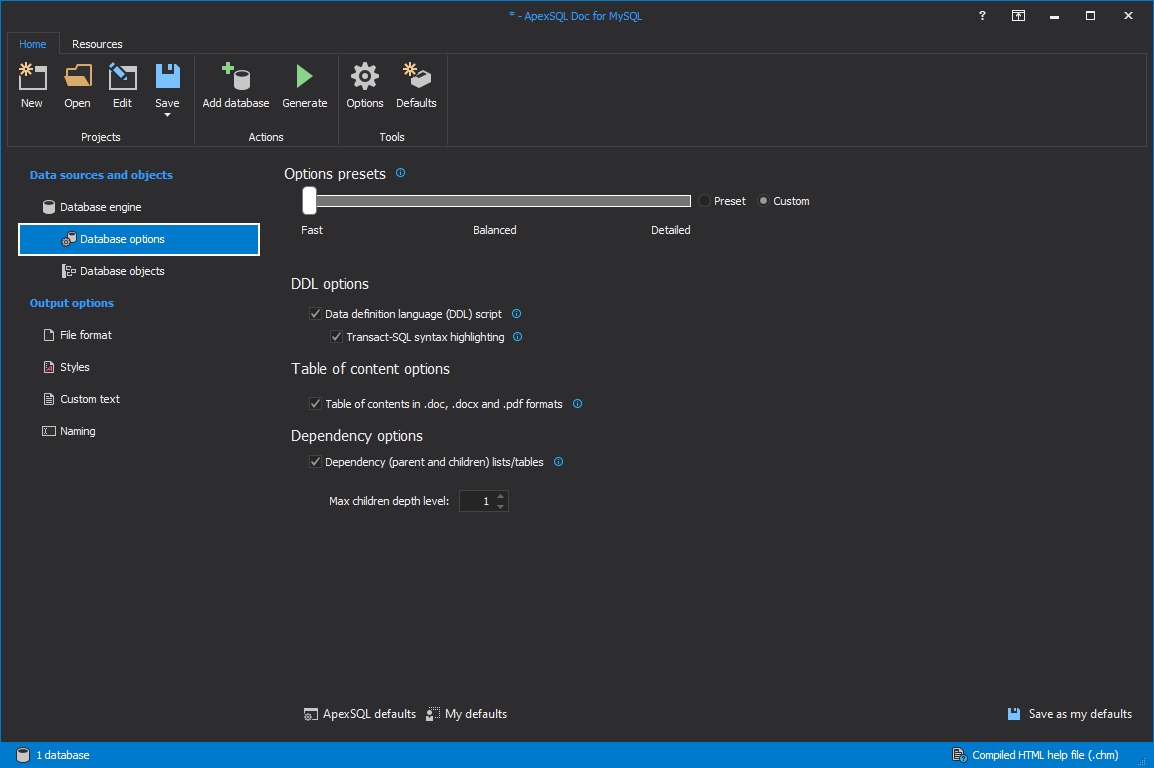Open Database objects in the sidebar
The image size is (1154, 768).
click(x=139, y=271)
